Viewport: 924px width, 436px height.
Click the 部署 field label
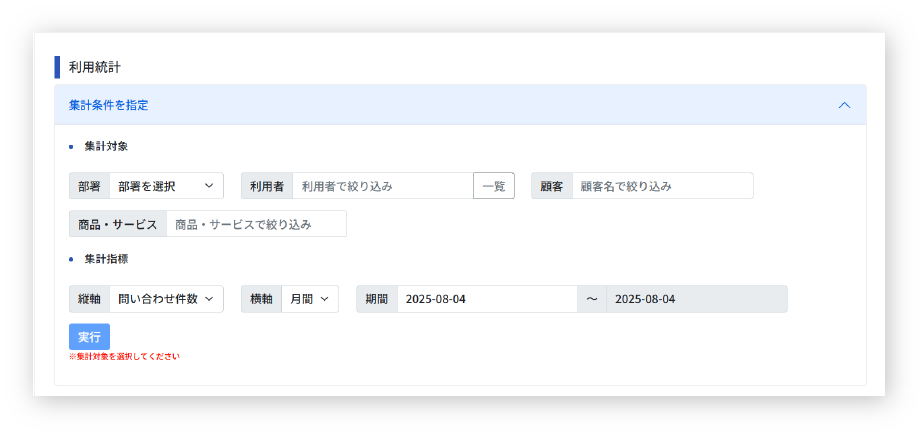pos(89,186)
